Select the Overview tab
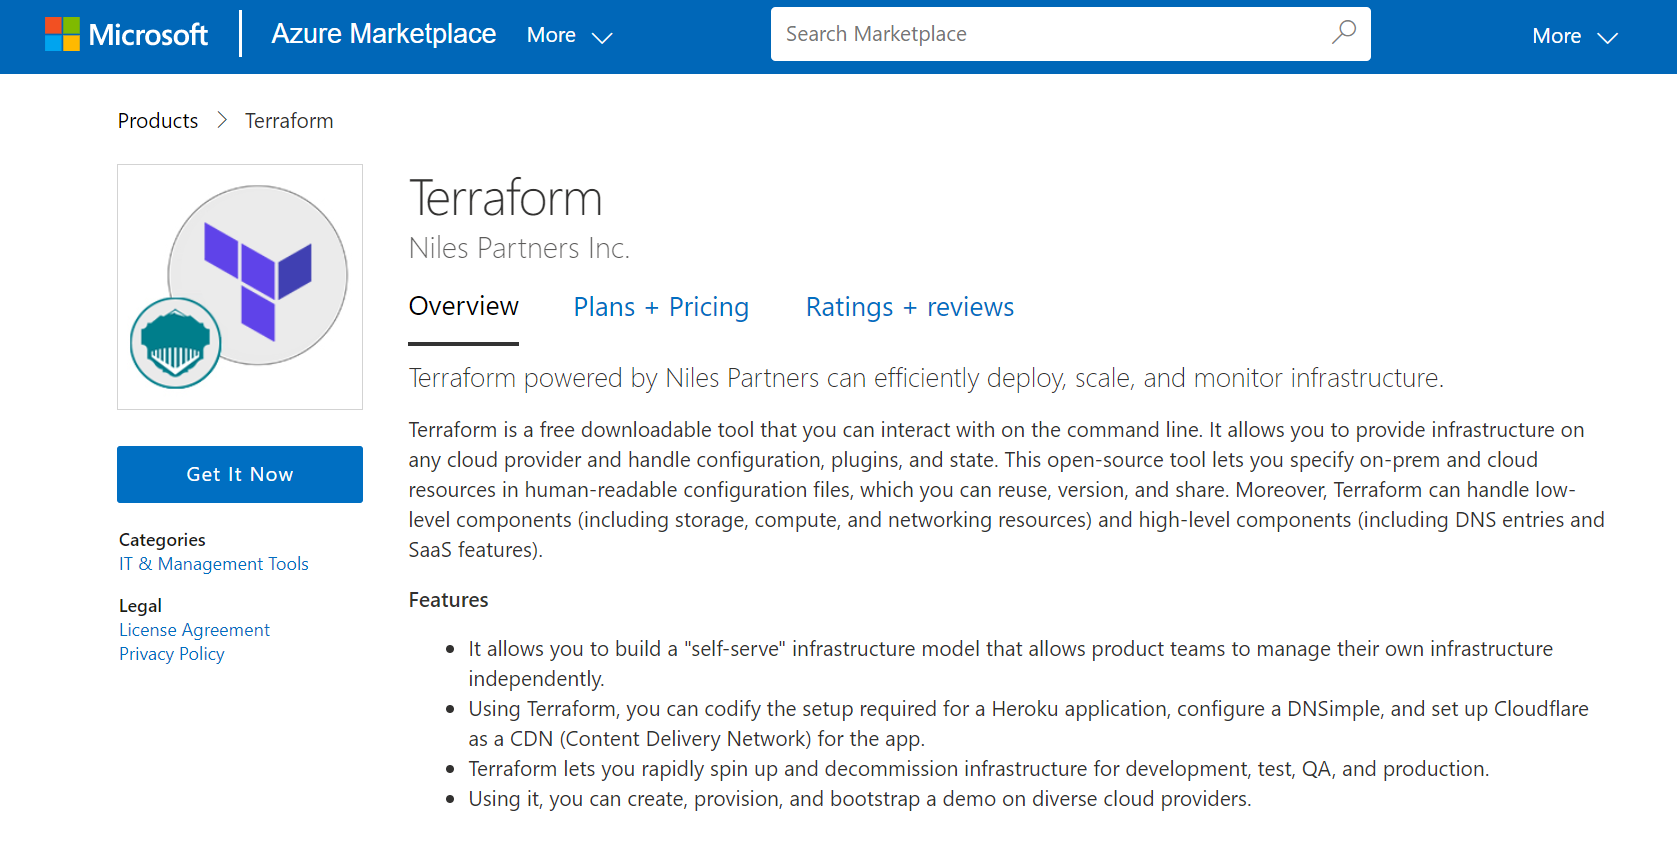 click(x=464, y=307)
